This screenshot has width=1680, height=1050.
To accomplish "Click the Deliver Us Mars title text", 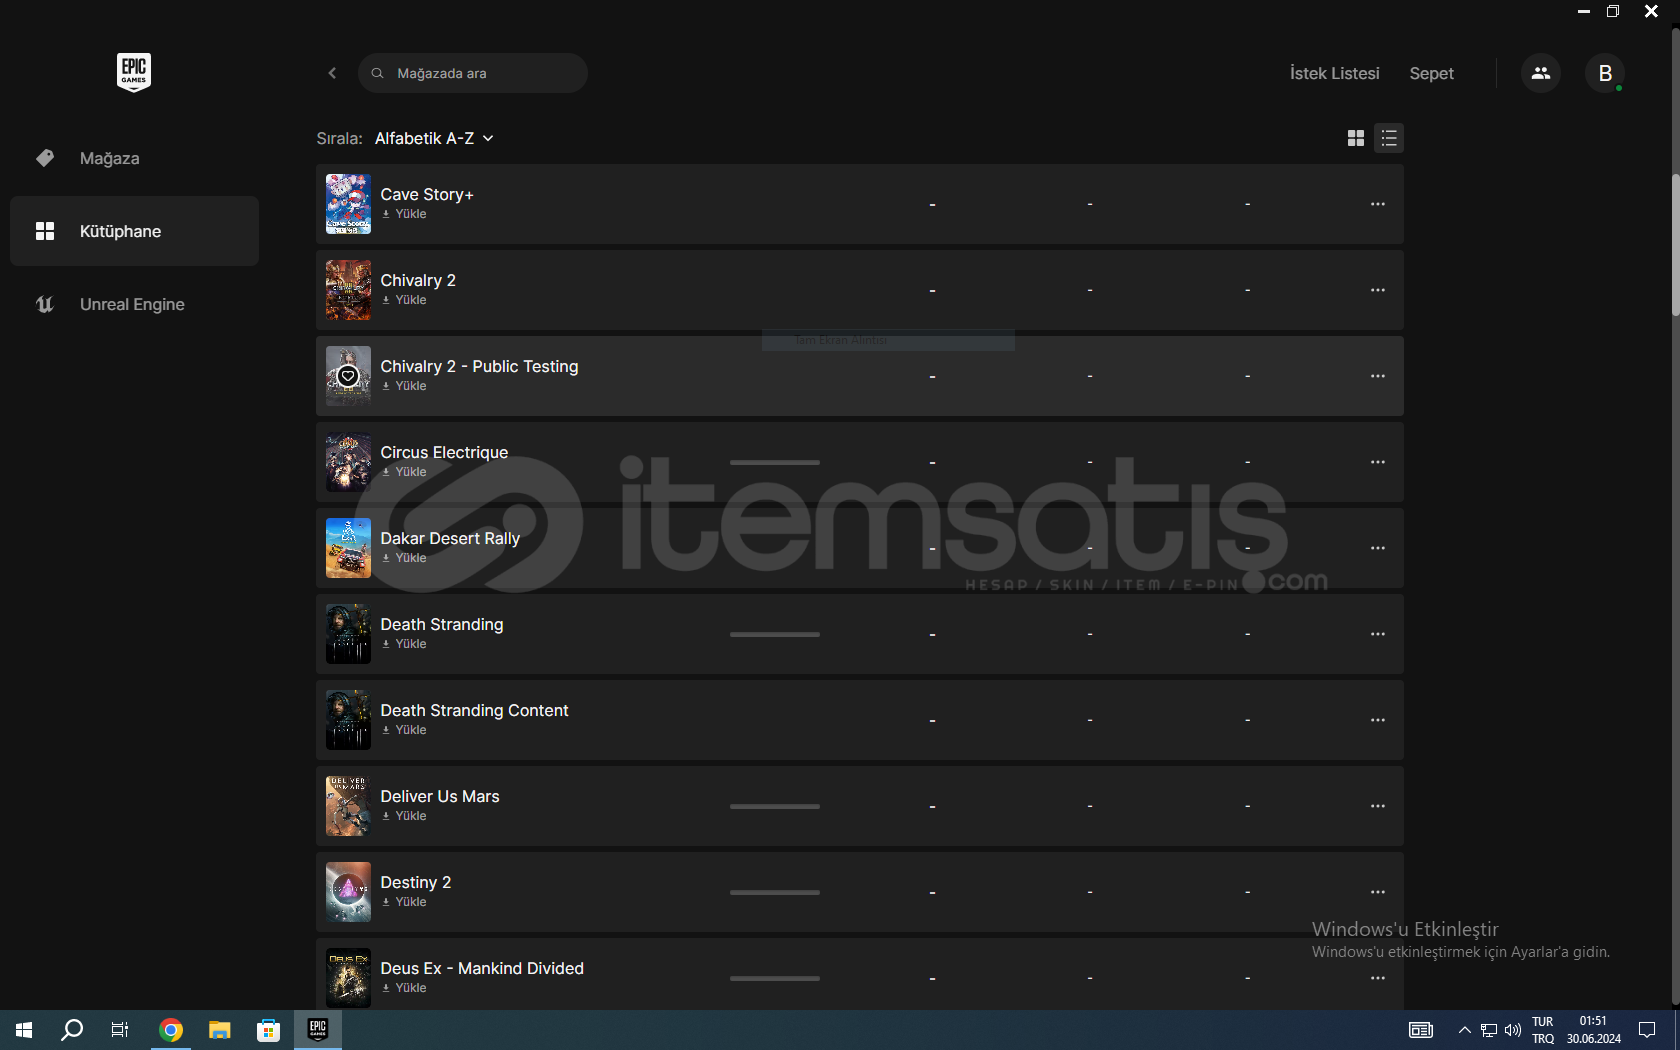I will 440,796.
